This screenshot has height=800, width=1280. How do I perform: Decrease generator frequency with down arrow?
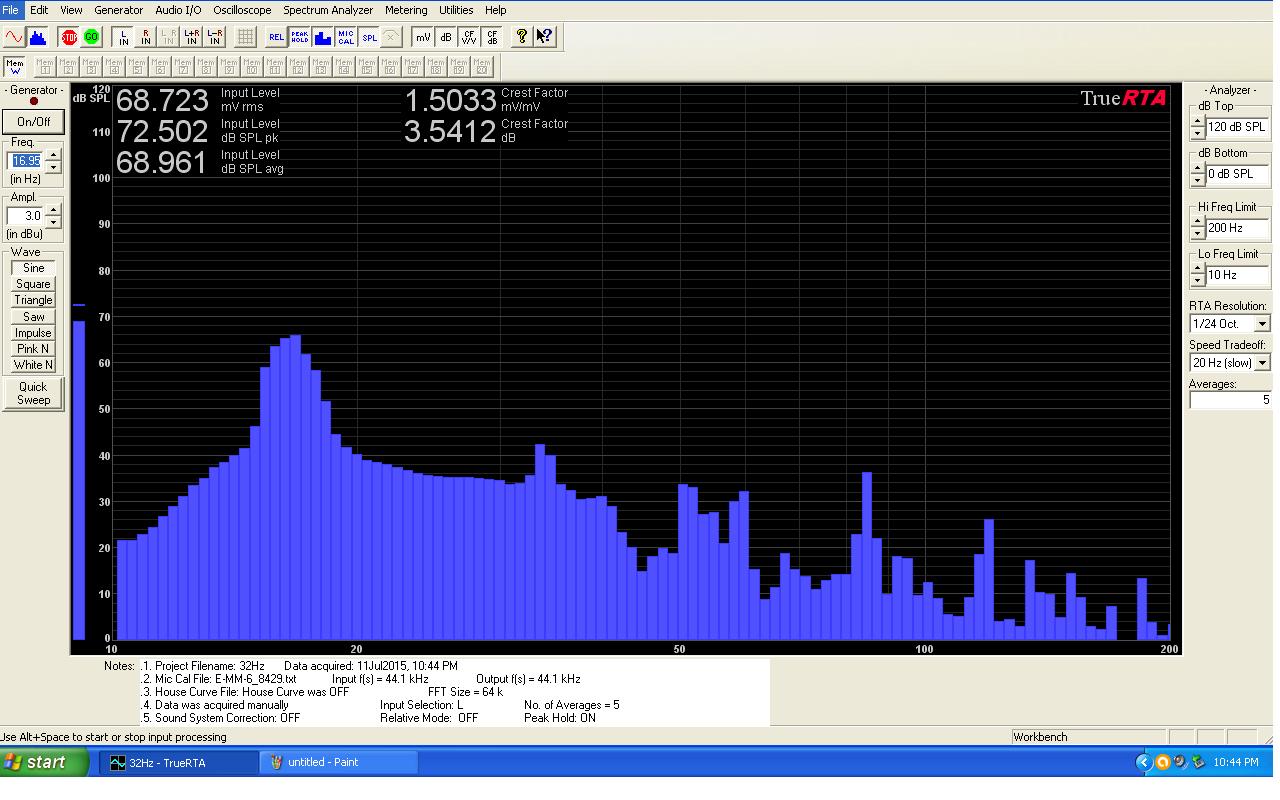pos(53,166)
